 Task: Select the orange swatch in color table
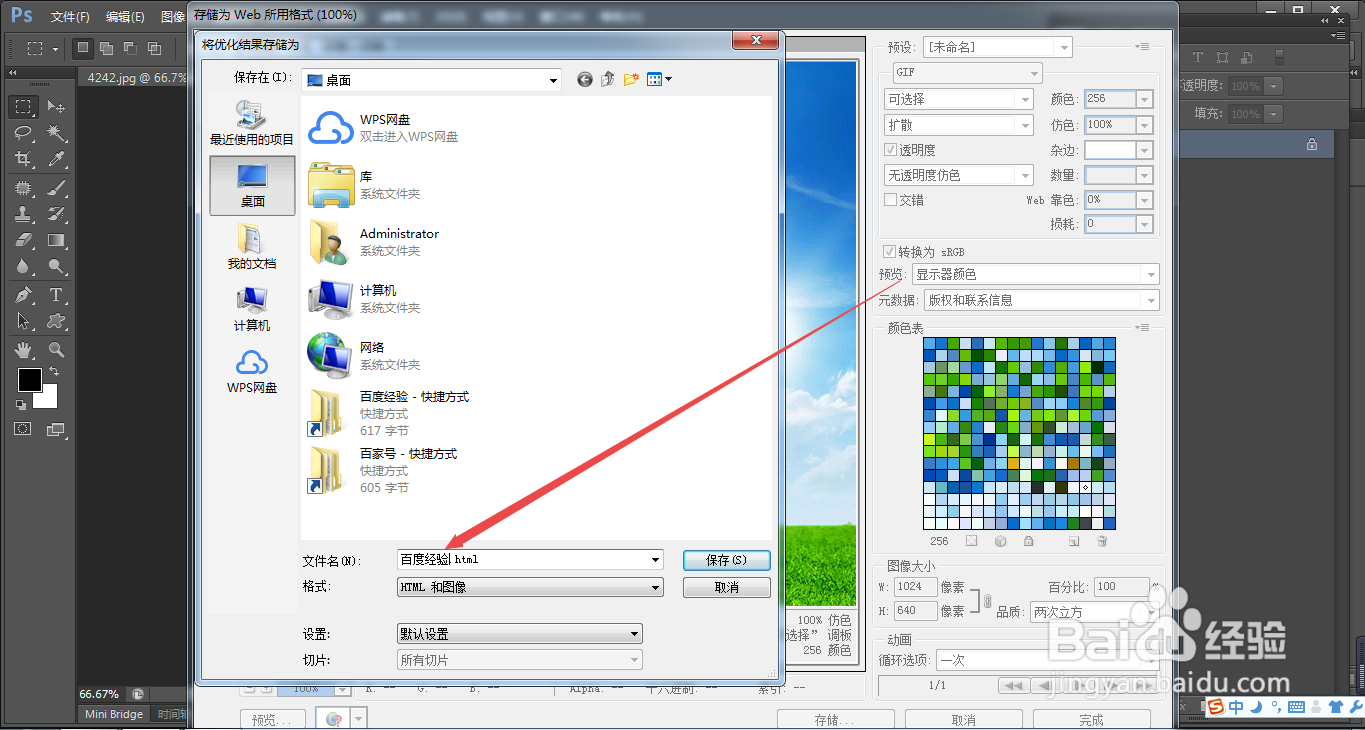coord(1012,463)
